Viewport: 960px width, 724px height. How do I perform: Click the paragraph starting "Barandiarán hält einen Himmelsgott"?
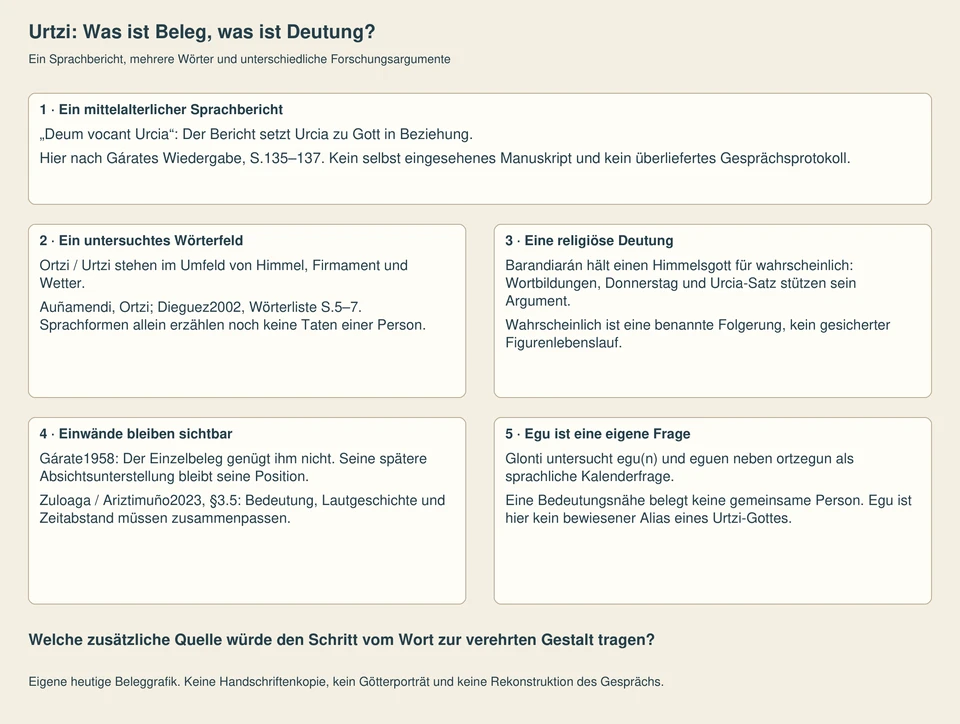[x=681, y=283]
